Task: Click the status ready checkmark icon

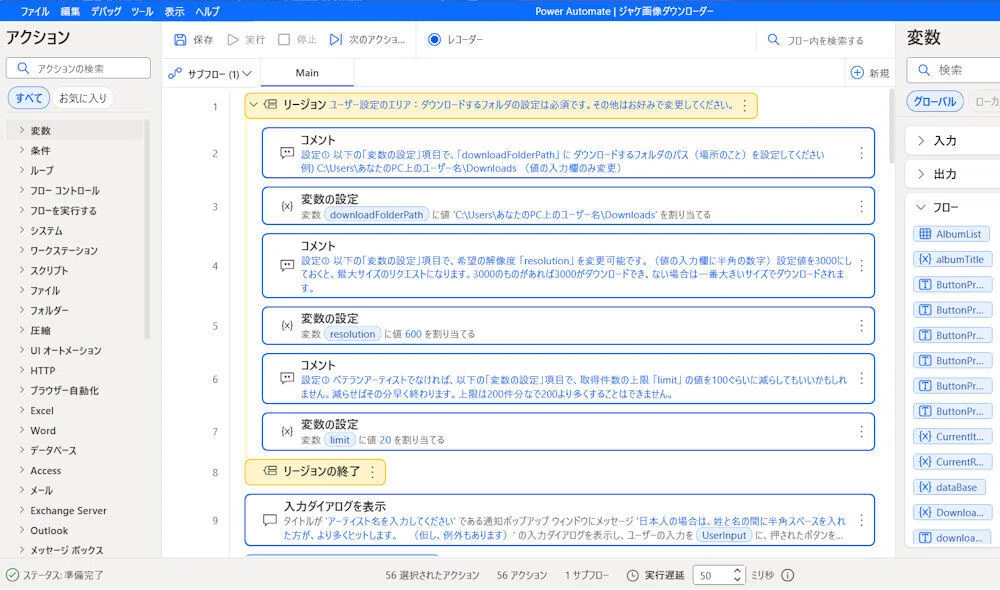Action: 12,575
